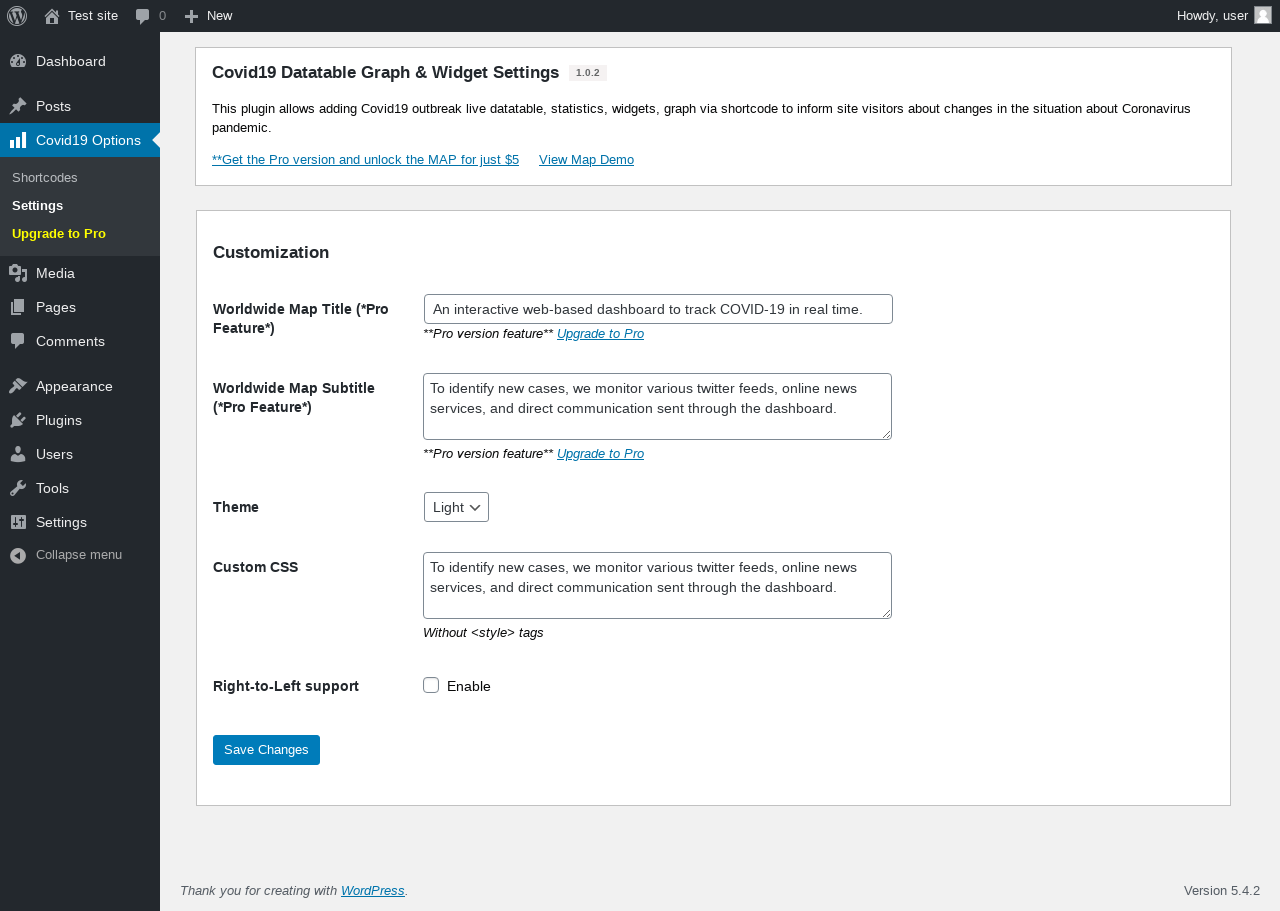Click the WordPress logo icon
This screenshot has width=1280, height=911.
(x=17, y=16)
